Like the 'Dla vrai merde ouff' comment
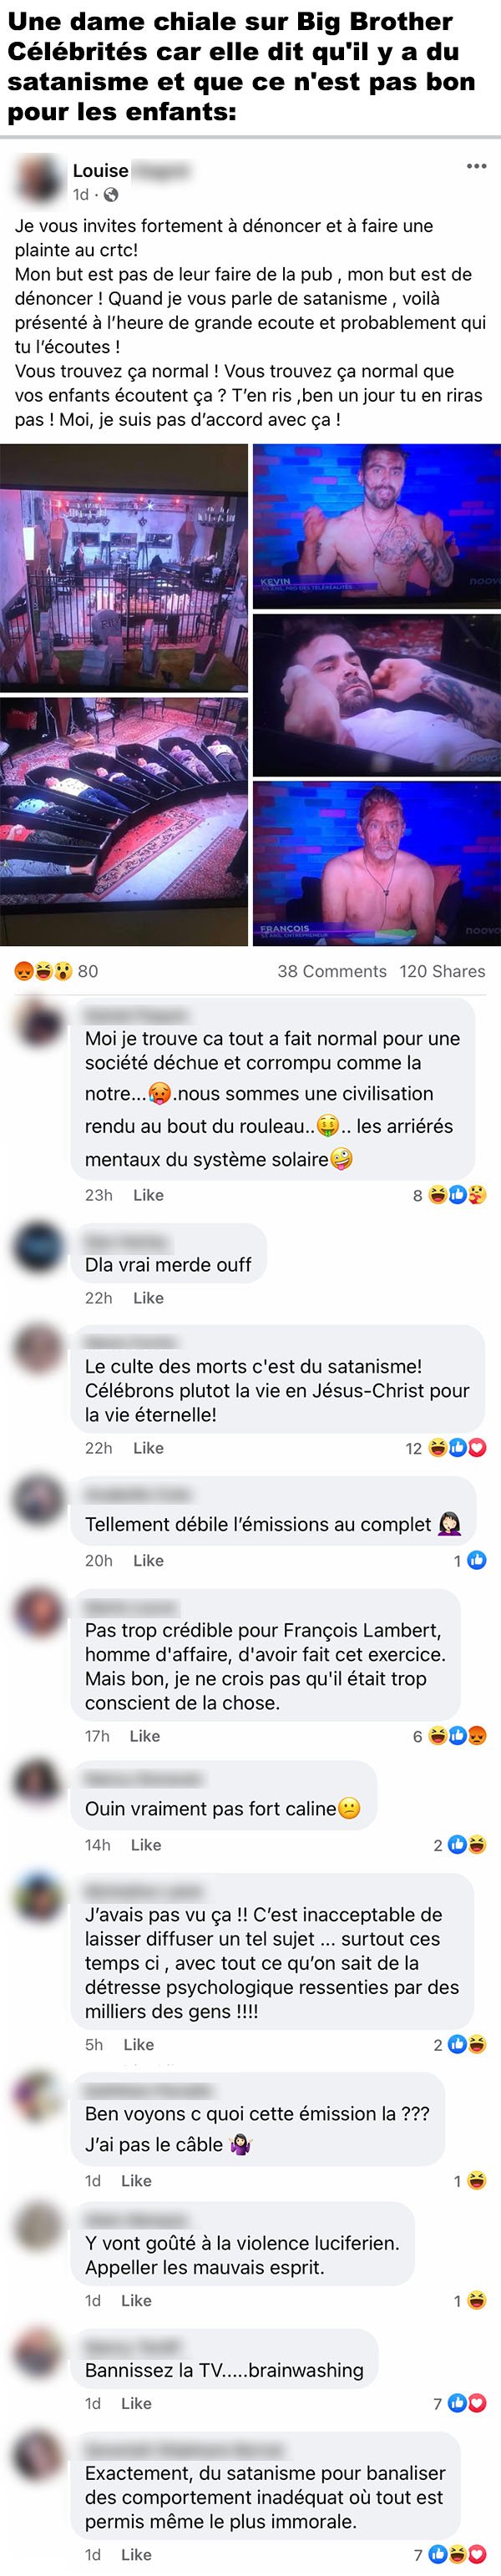Viewport: 501px width, 2576px height. coord(148,1298)
